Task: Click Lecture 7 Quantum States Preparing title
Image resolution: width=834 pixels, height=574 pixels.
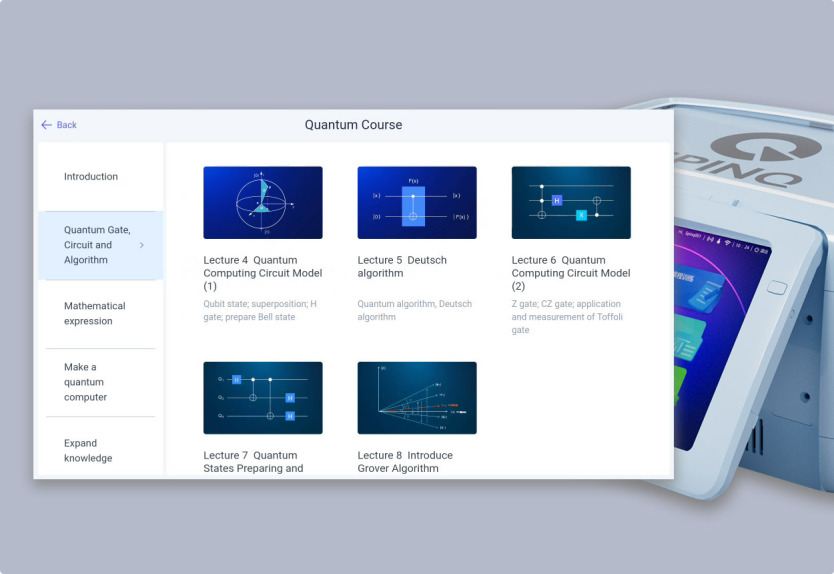Action: point(254,462)
